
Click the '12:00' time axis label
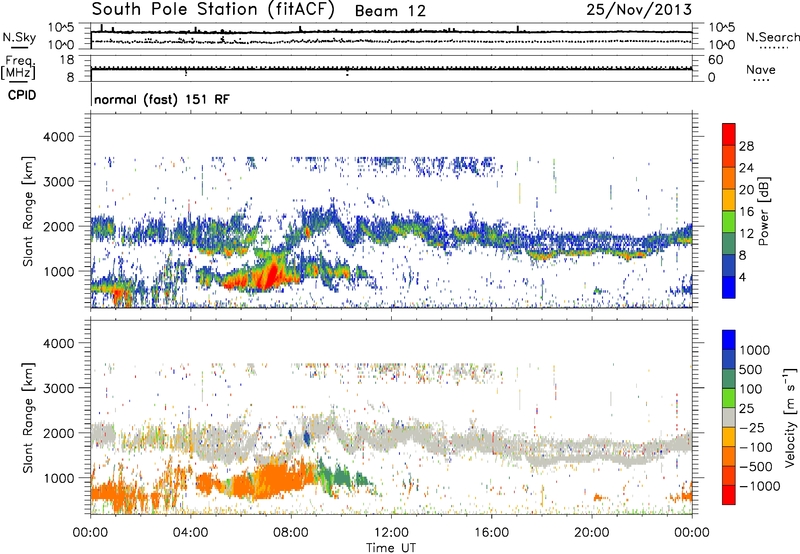pos(391,533)
